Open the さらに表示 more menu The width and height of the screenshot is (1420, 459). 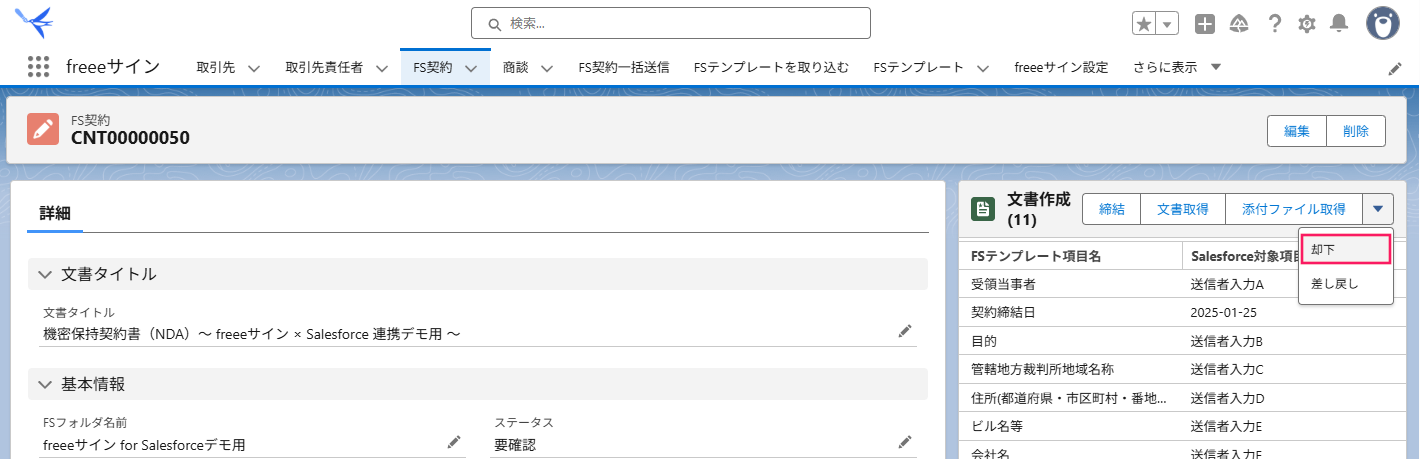pos(1177,67)
